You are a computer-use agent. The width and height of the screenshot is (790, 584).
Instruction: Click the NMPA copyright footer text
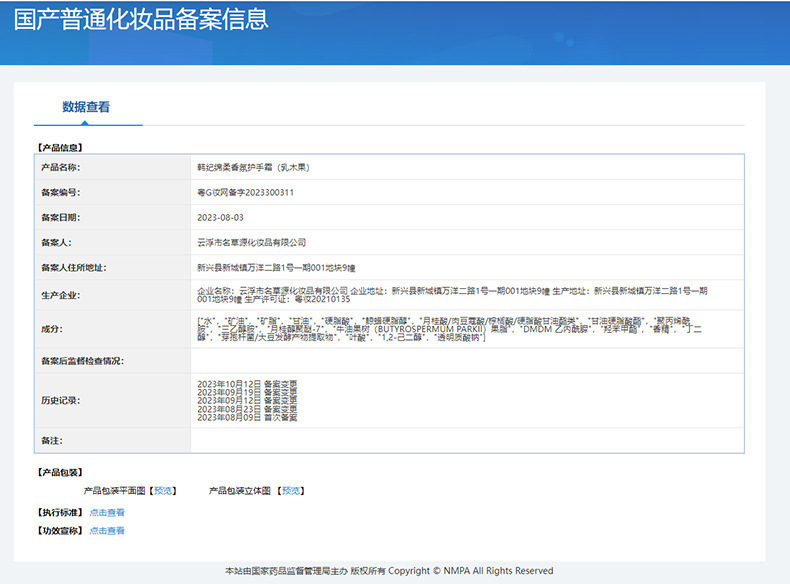coord(389,571)
